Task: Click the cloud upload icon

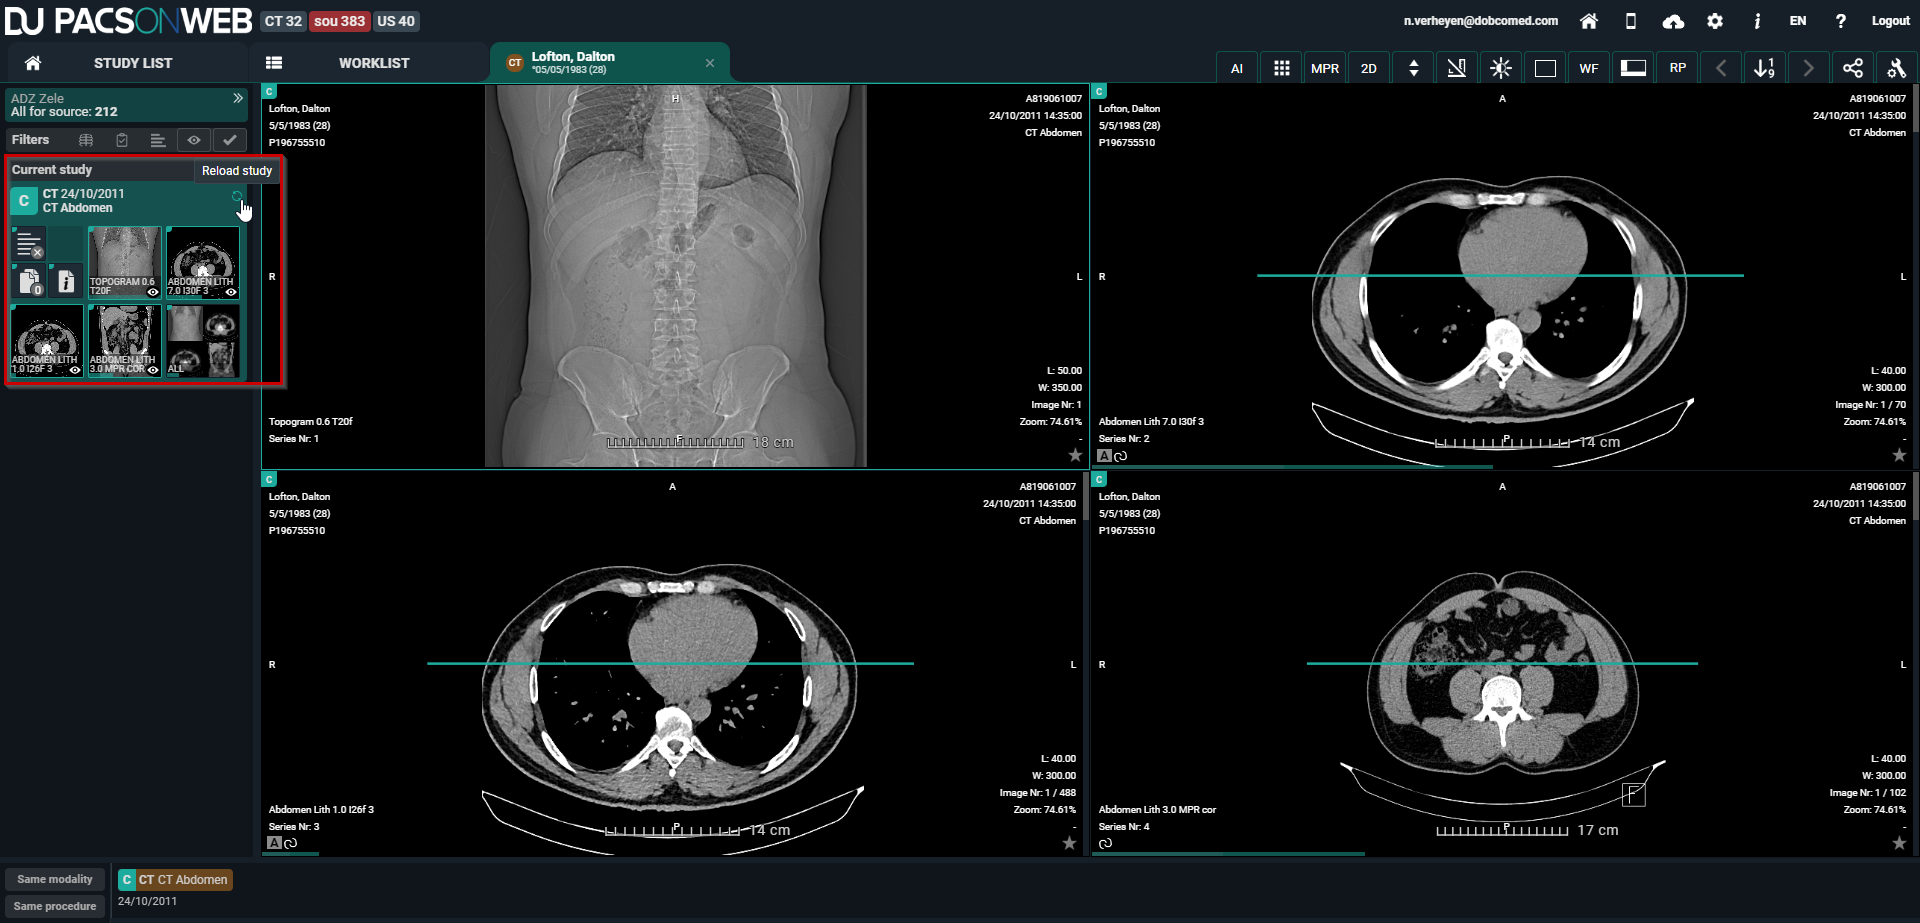Action: tap(1673, 21)
